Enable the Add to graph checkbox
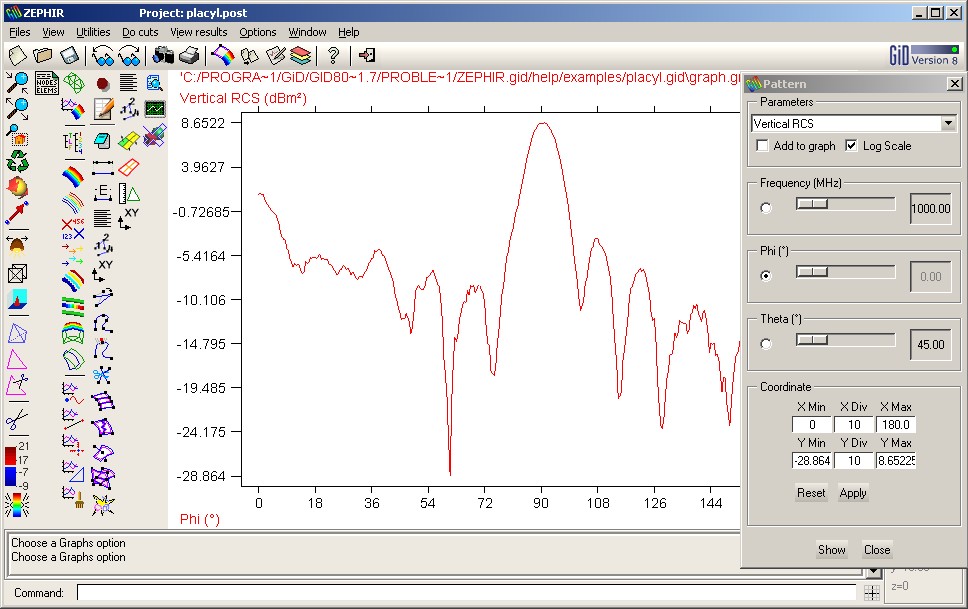Screen dimensions: 968x609 (x=762, y=146)
